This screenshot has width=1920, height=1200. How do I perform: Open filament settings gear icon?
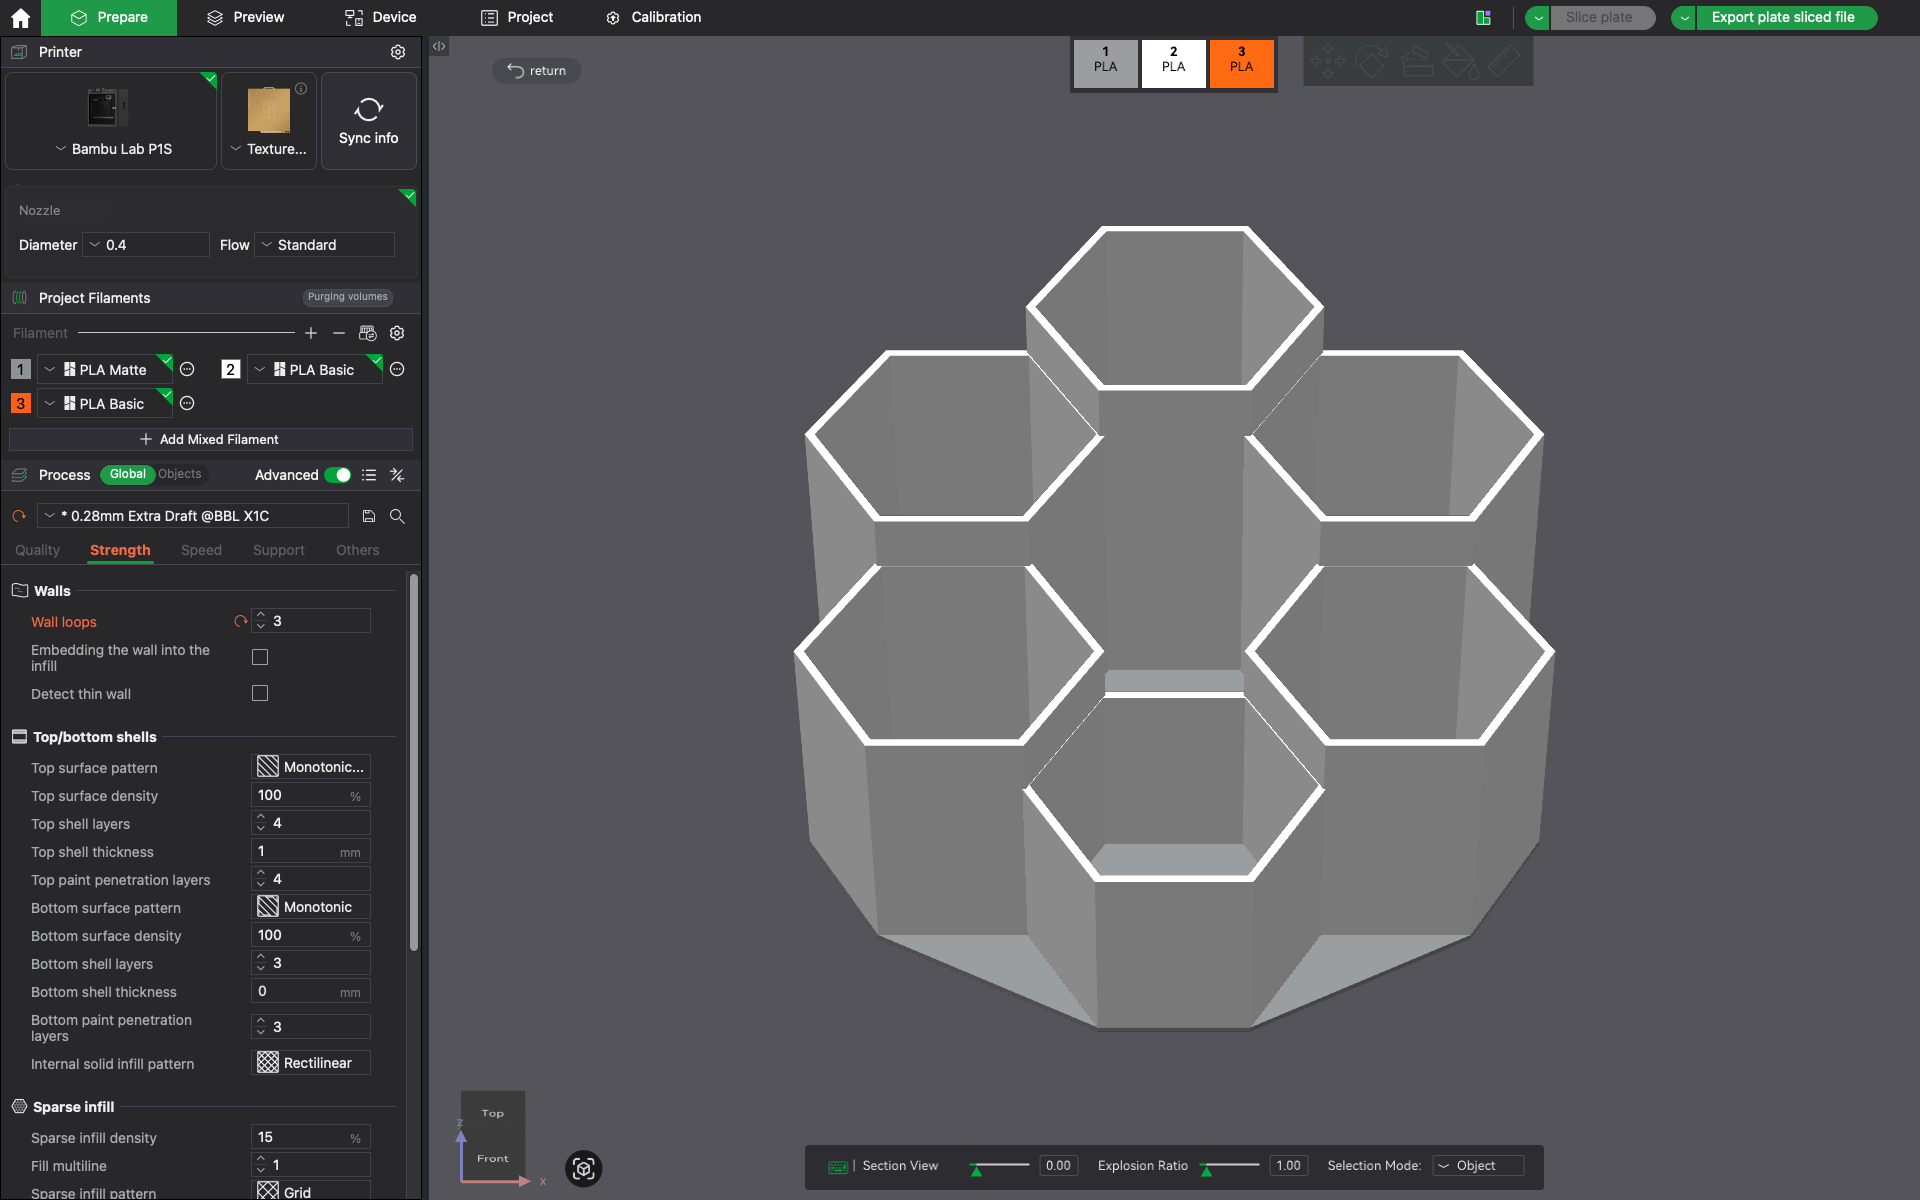[397, 333]
